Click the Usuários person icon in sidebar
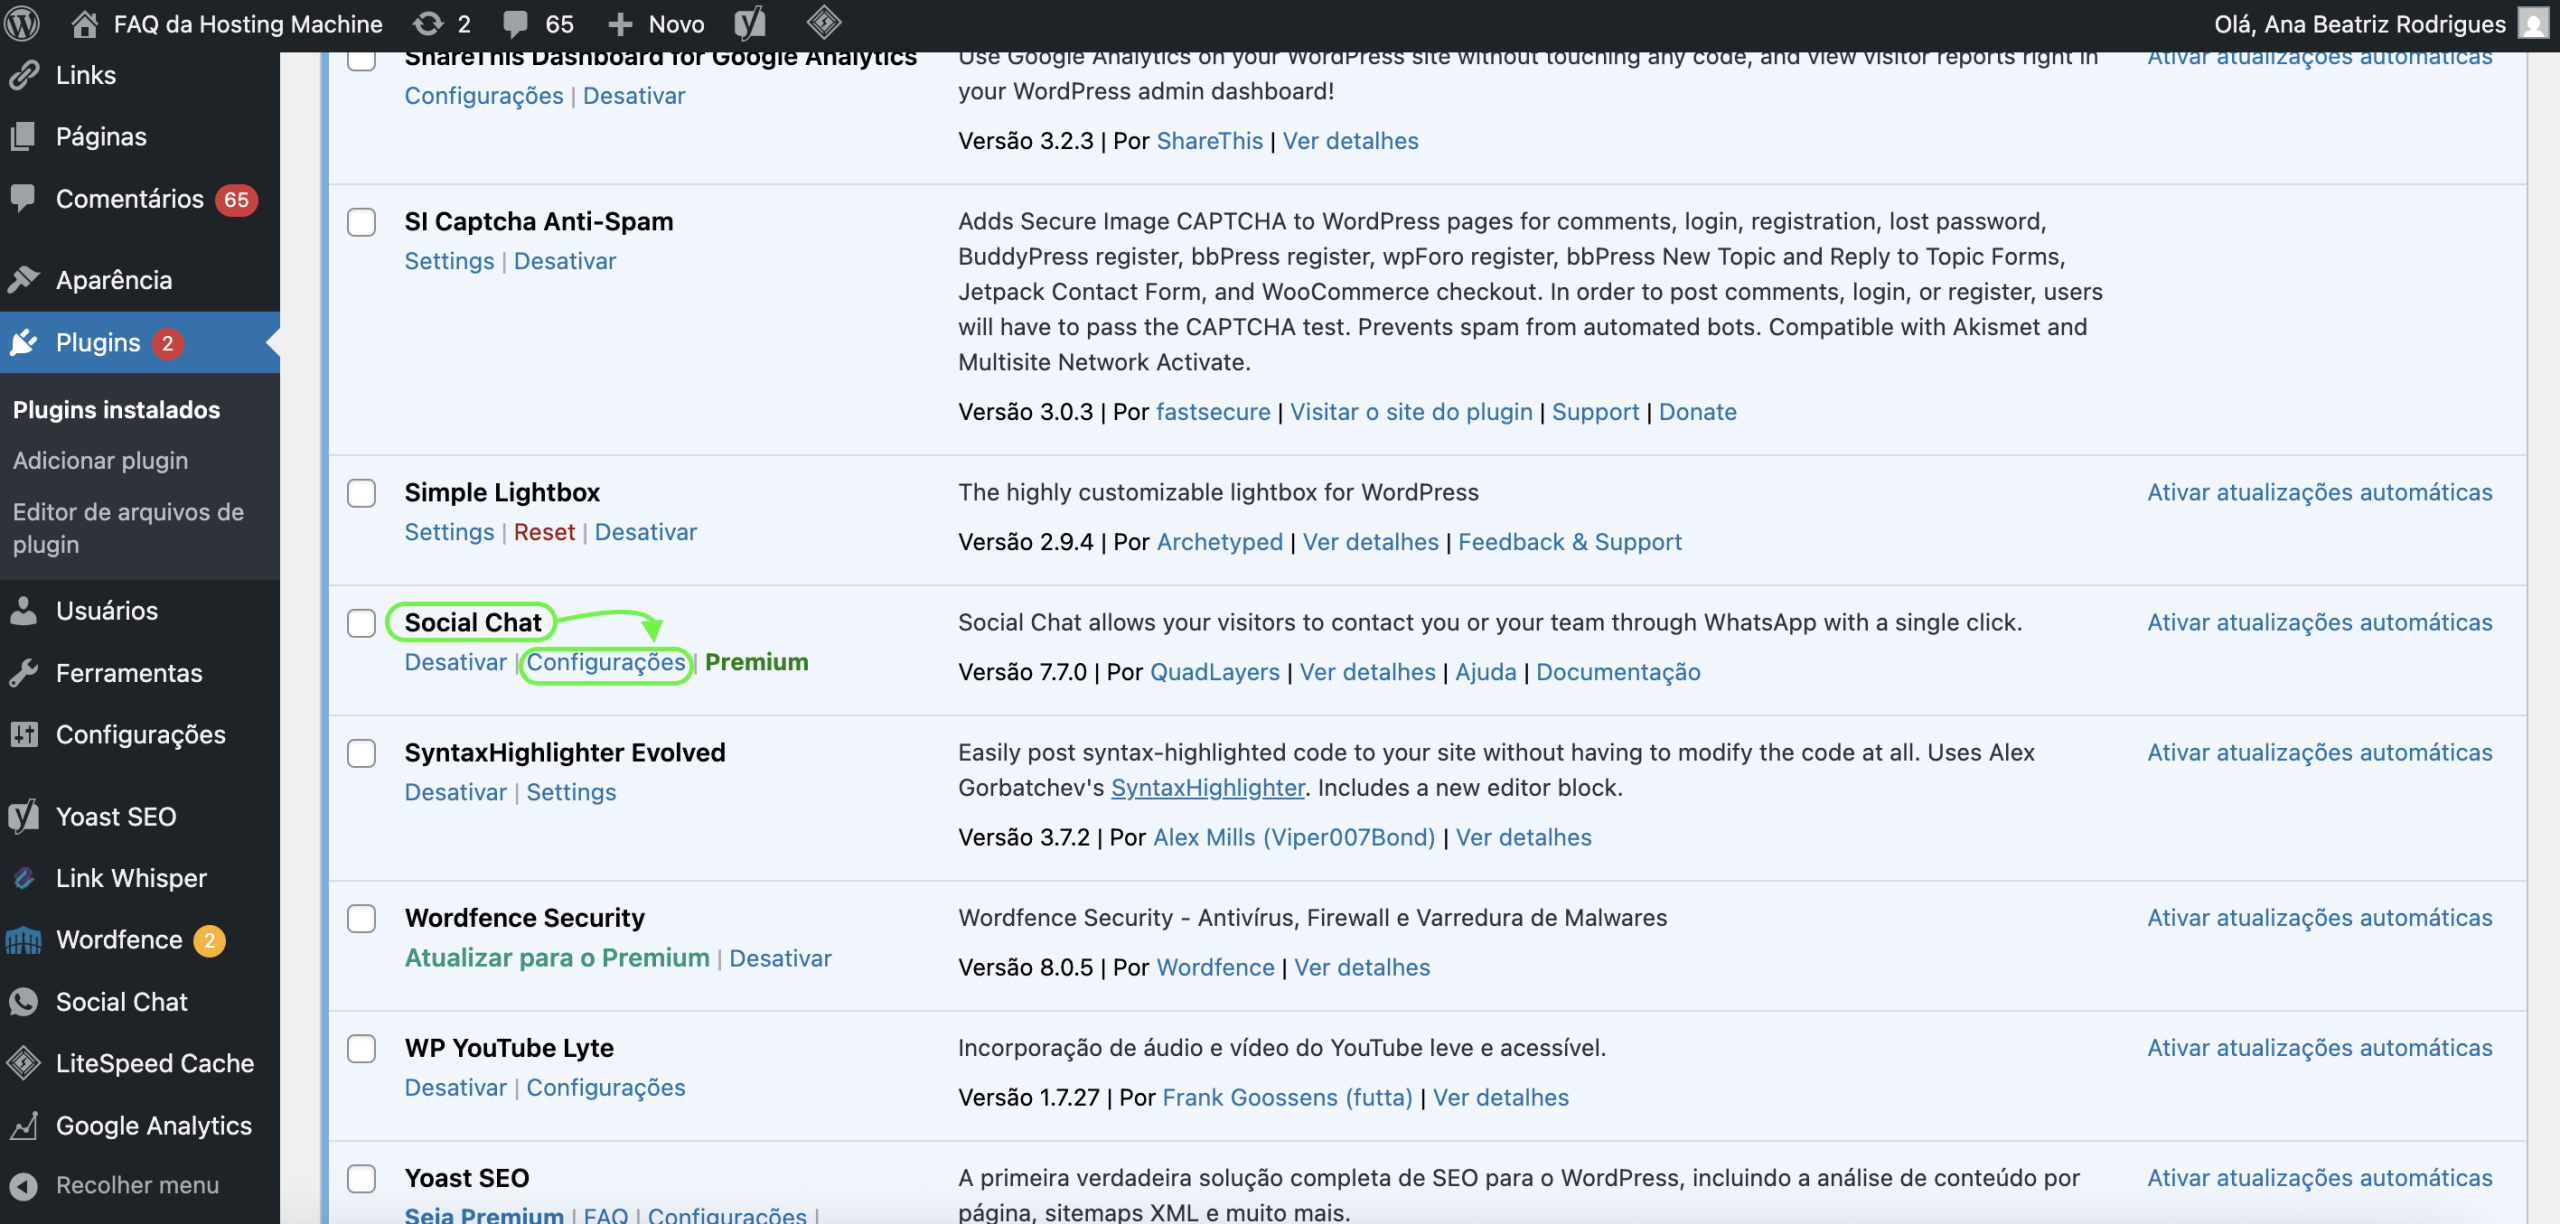Image resolution: width=2560 pixels, height=1224 pixels. 24,610
